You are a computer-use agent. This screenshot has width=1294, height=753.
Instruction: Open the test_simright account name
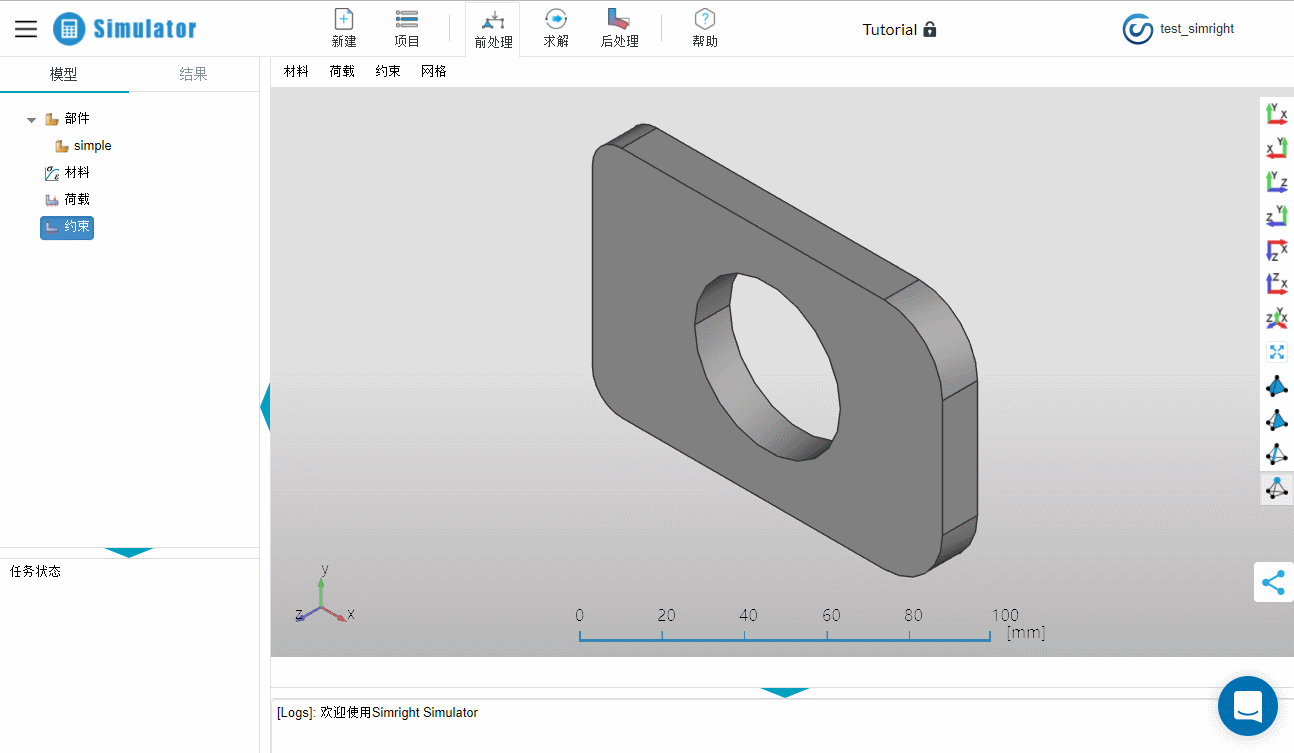click(x=1197, y=29)
